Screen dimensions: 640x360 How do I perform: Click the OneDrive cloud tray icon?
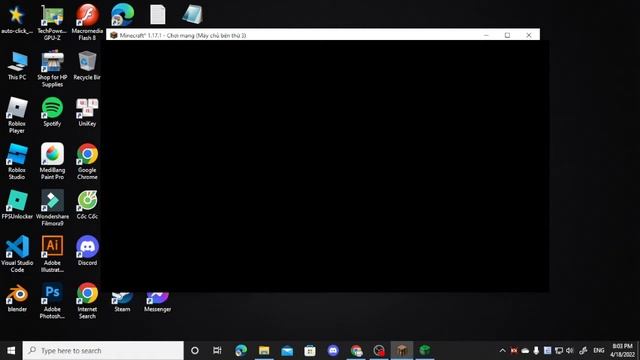click(x=525, y=350)
